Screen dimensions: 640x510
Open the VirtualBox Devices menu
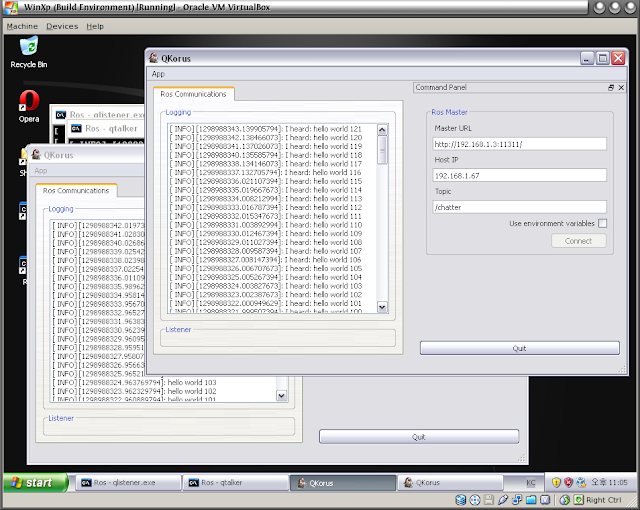[x=62, y=26]
